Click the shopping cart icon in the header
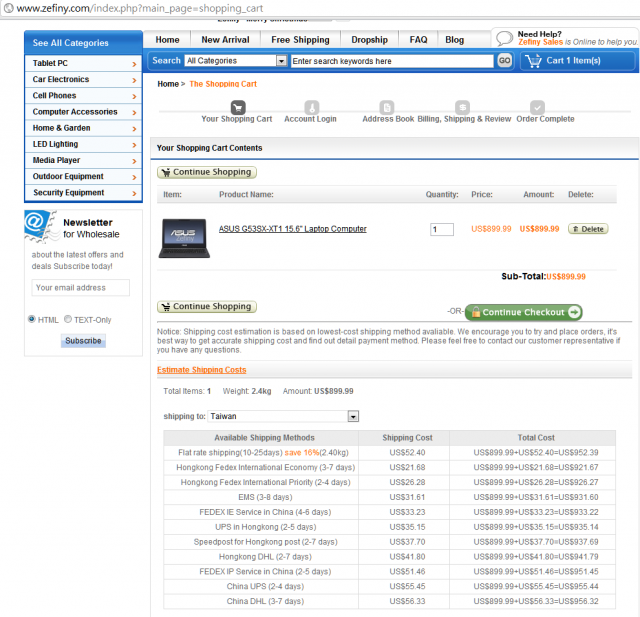Image resolution: width=640 pixels, height=617 pixels. pos(533,61)
